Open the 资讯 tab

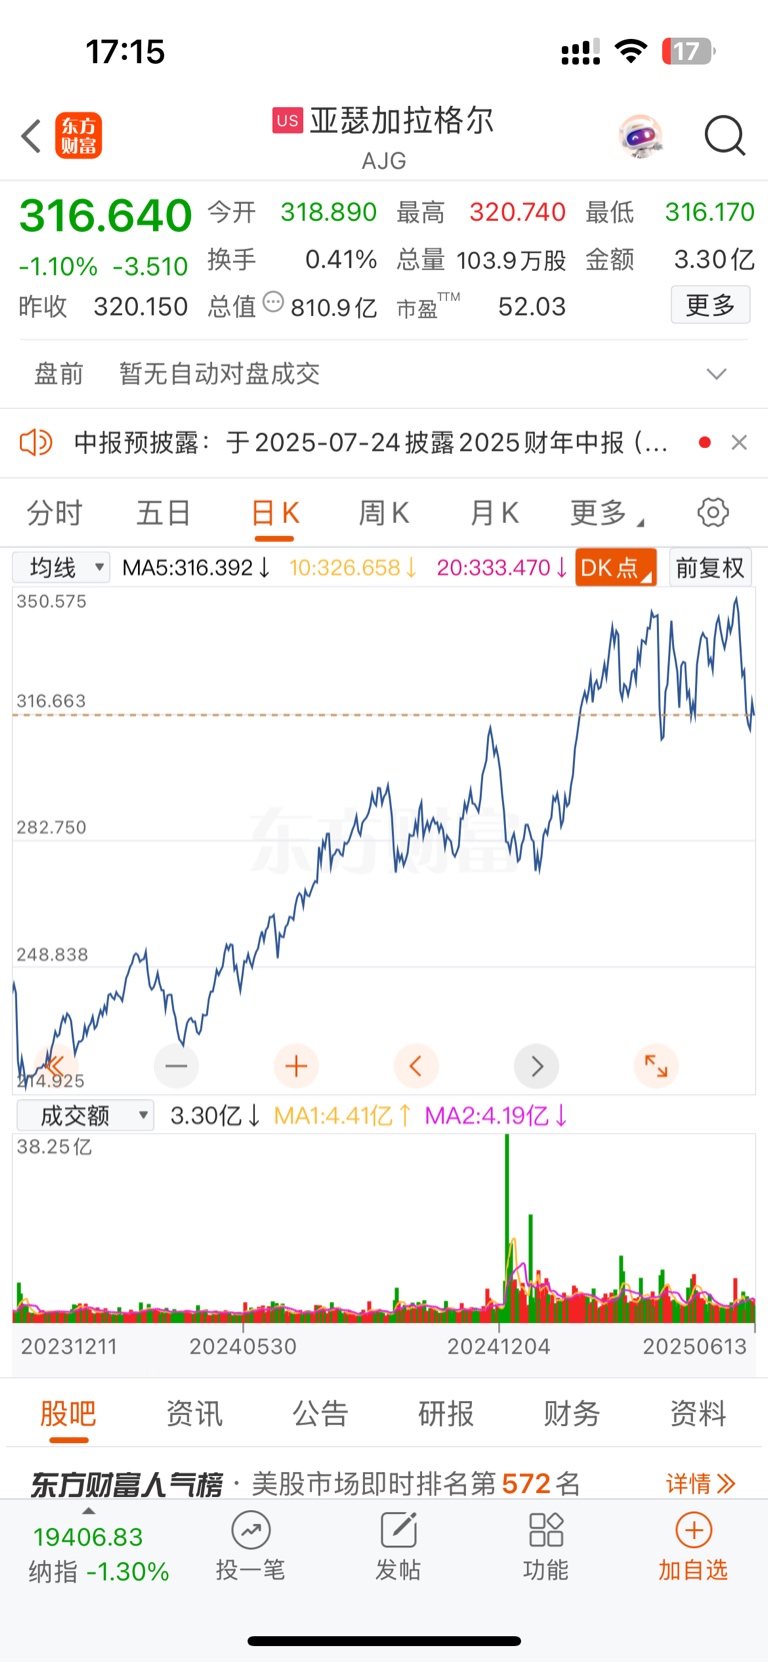194,1413
